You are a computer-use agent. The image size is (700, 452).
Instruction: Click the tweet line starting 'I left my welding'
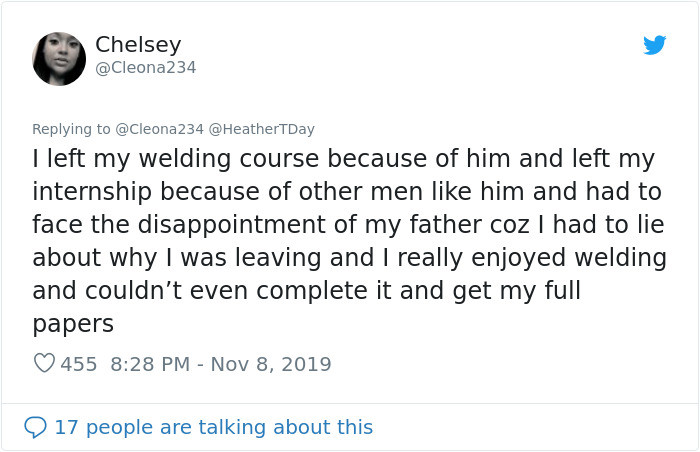343,159
